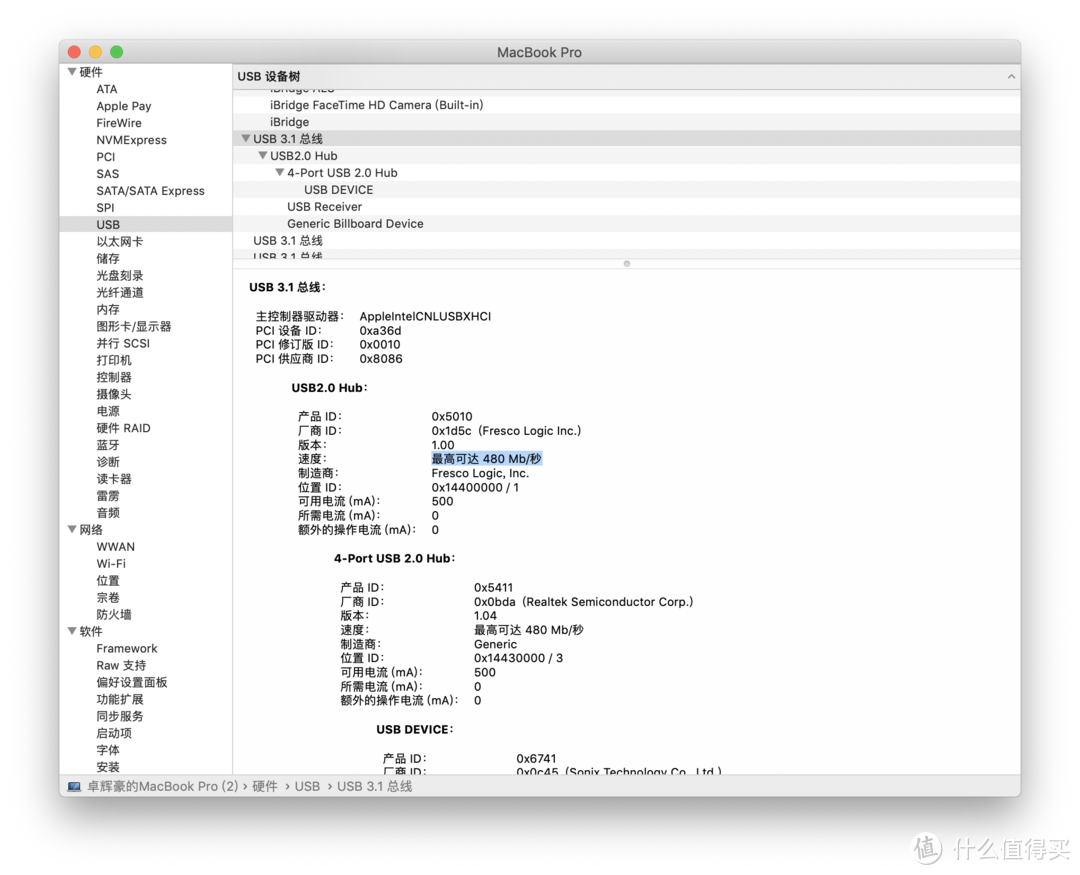Collapse the 4-Port USB 2.0 Hub node

click(280, 173)
